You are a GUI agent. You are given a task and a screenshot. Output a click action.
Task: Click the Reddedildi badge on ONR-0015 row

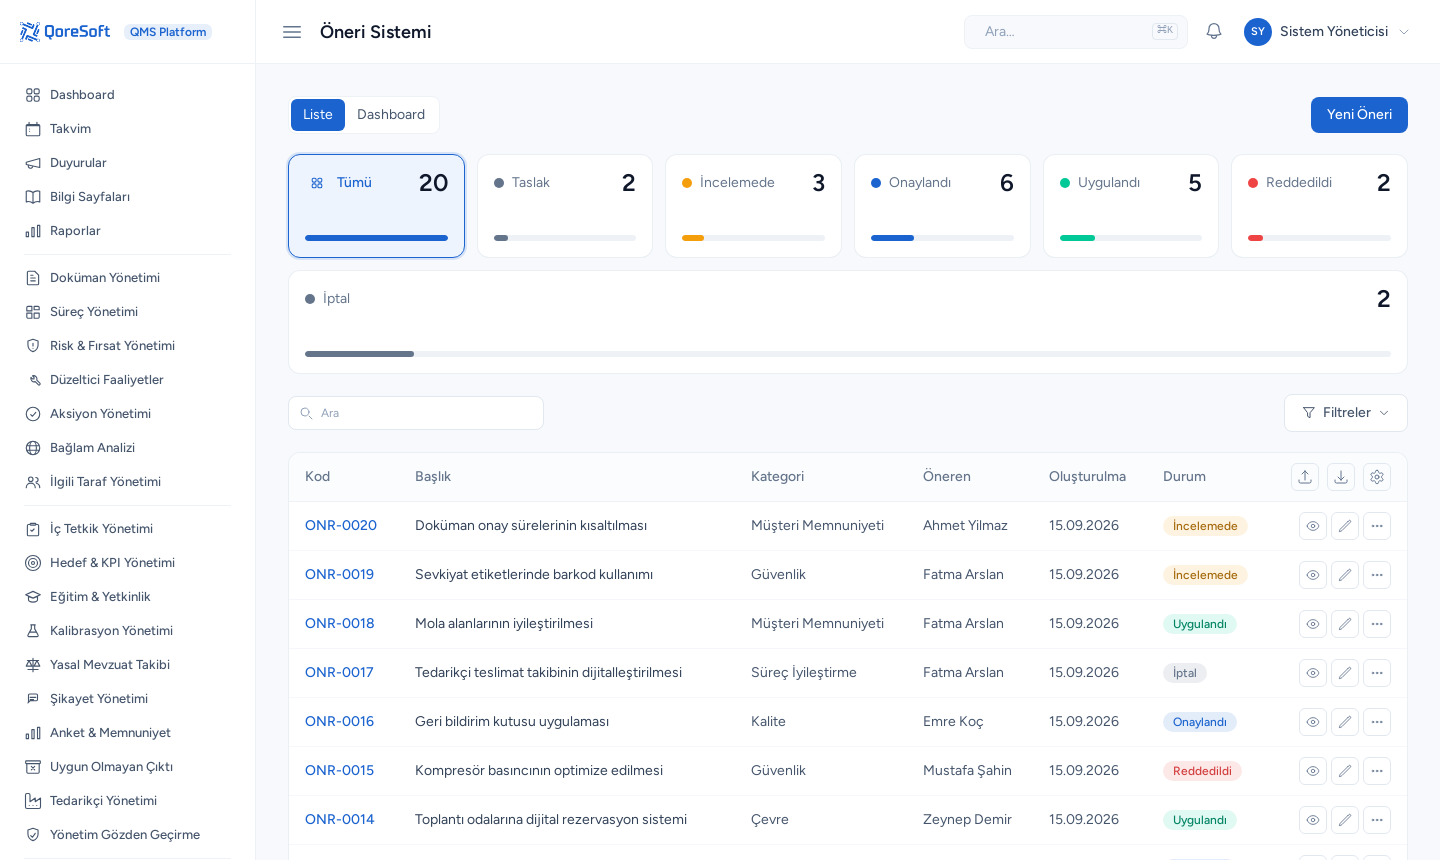click(x=1202, y=771)
